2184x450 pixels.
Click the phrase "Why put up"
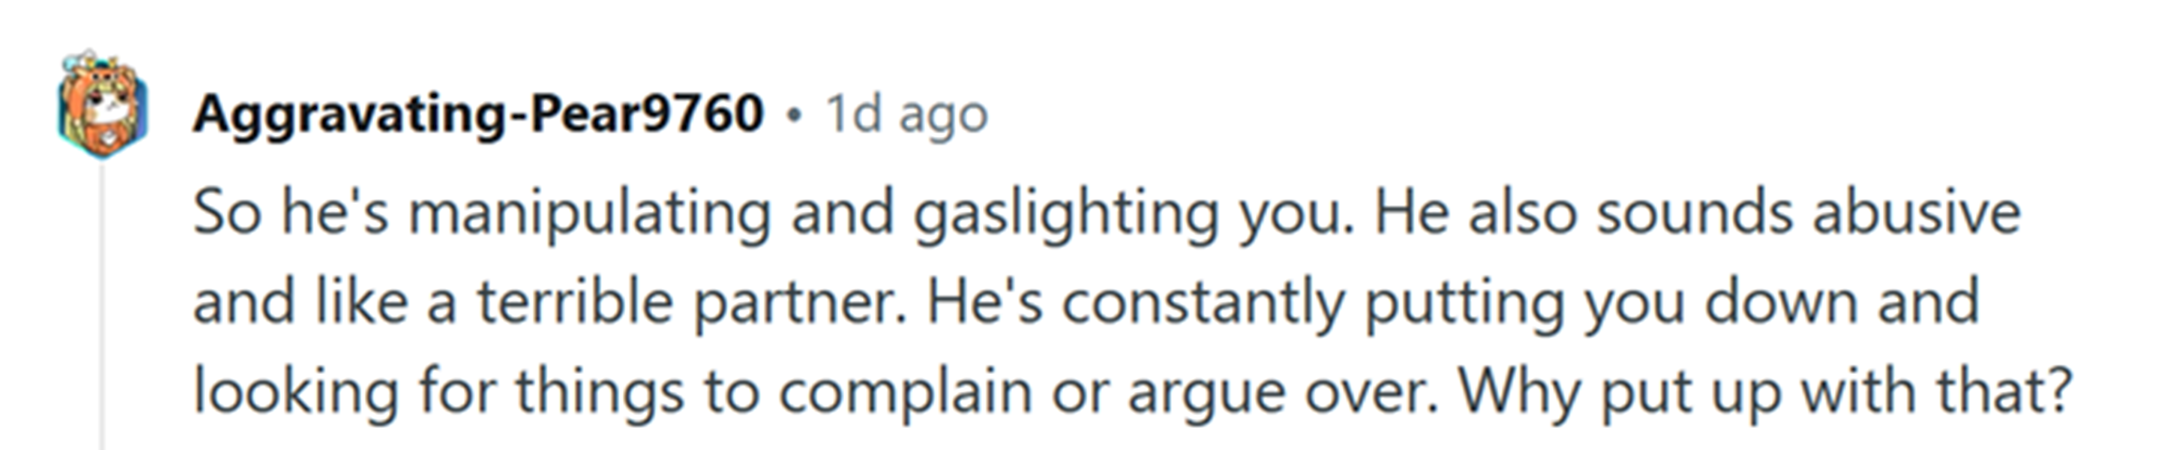[1620, 393]
